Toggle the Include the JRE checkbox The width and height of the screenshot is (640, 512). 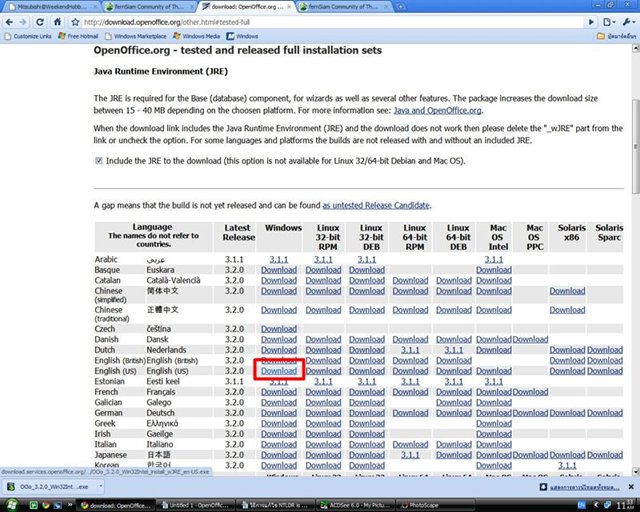[x=98, y=160]
